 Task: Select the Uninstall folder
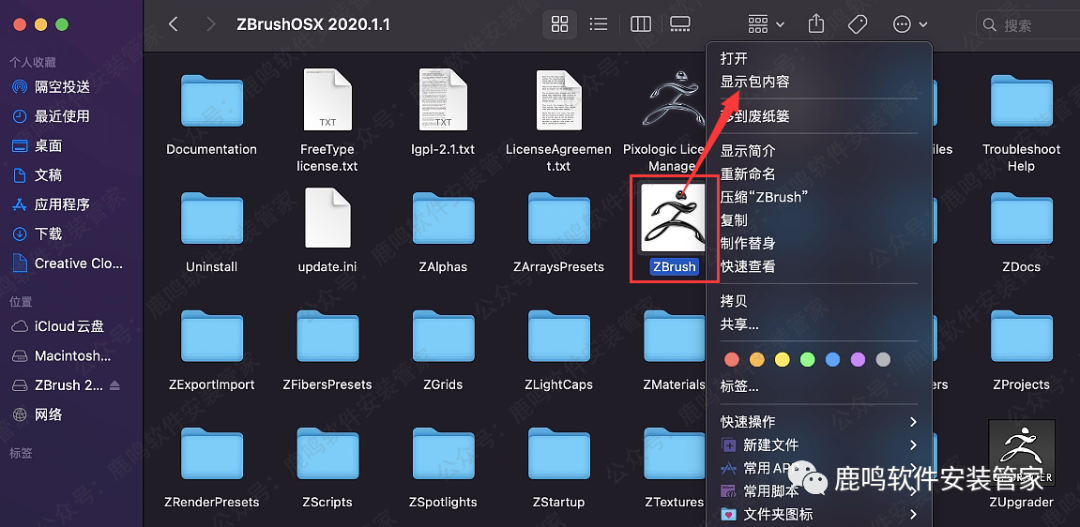pyautogui.click(x=211, y=219)
